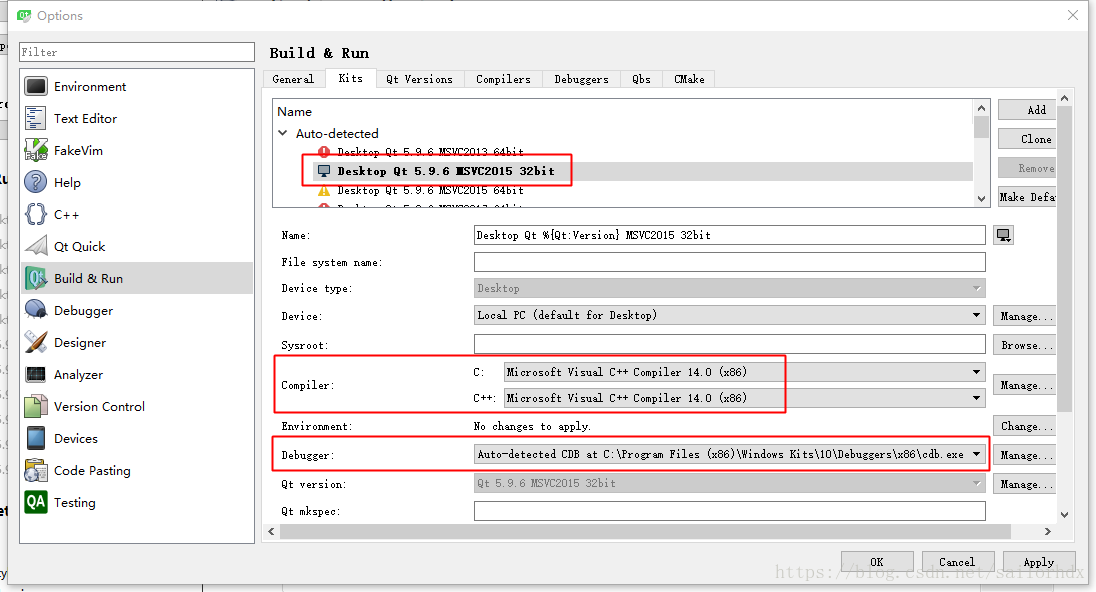1096x592 pixels.
Task: Click the kit Name input field
Action: click(730, 235)
